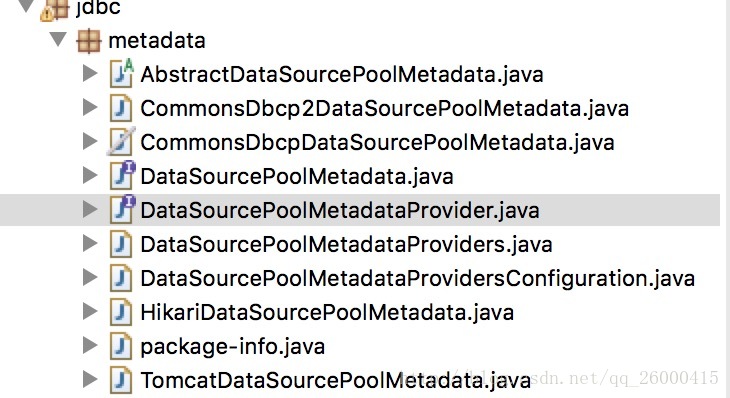Viewport: 730px width, 398px height.
Task: Expand TomcatDataSourcePoolMetadata.java disclosure triangle
Action: [90, 379]
